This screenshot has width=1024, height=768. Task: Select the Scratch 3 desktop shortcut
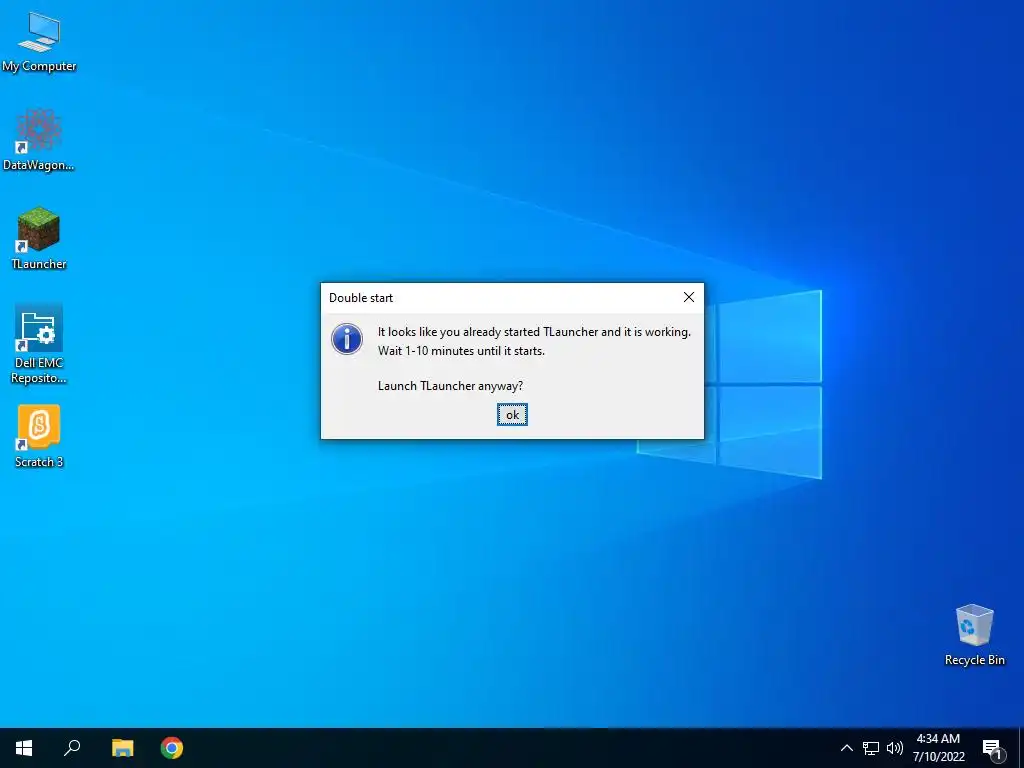39,436
